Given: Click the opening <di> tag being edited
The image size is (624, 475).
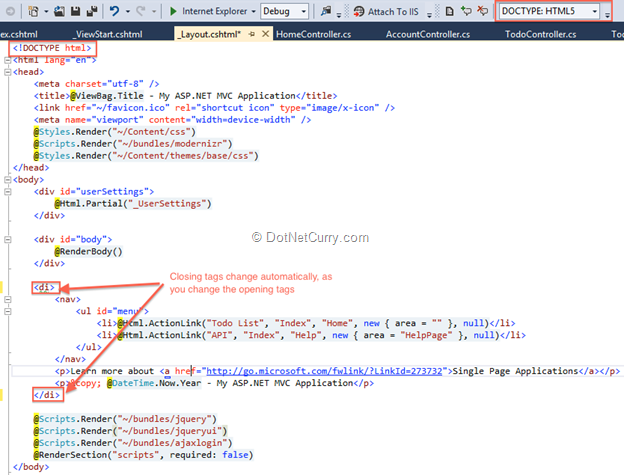Looking at the screenshot, I should click(44, 287).
